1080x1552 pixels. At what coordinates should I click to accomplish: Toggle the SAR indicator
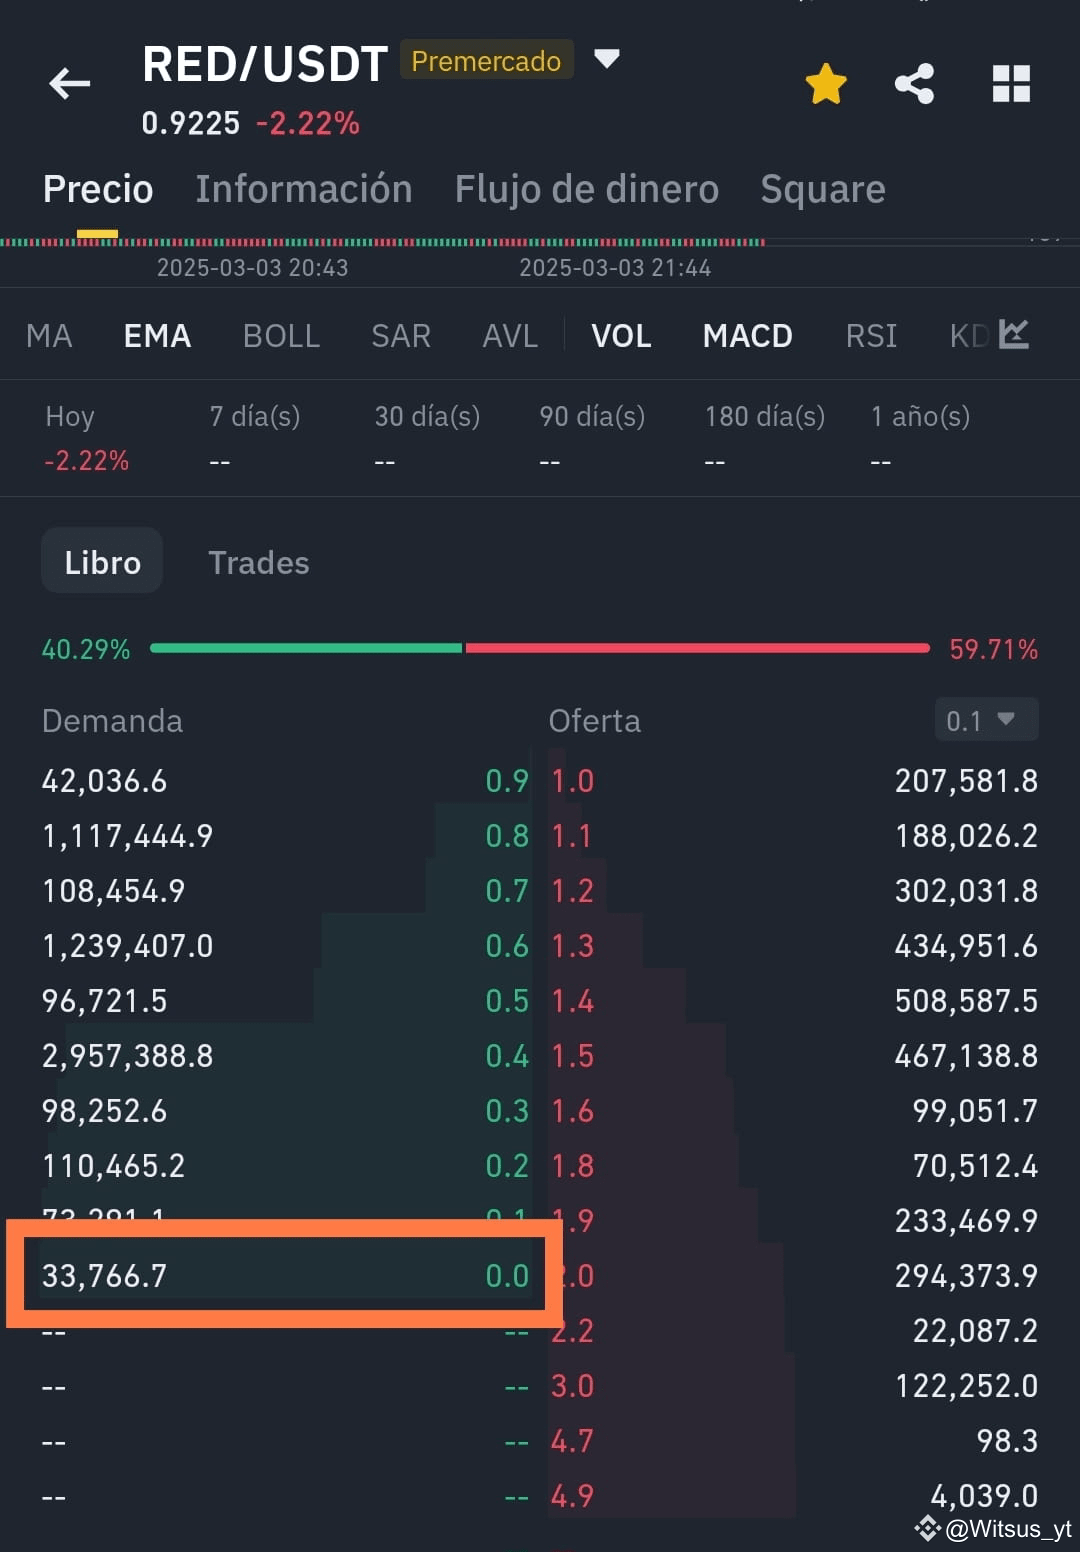point(401,335)
